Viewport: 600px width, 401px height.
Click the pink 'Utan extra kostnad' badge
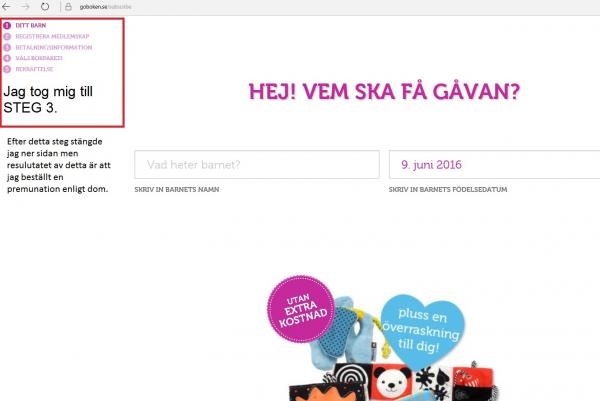[x=301, y=308]
